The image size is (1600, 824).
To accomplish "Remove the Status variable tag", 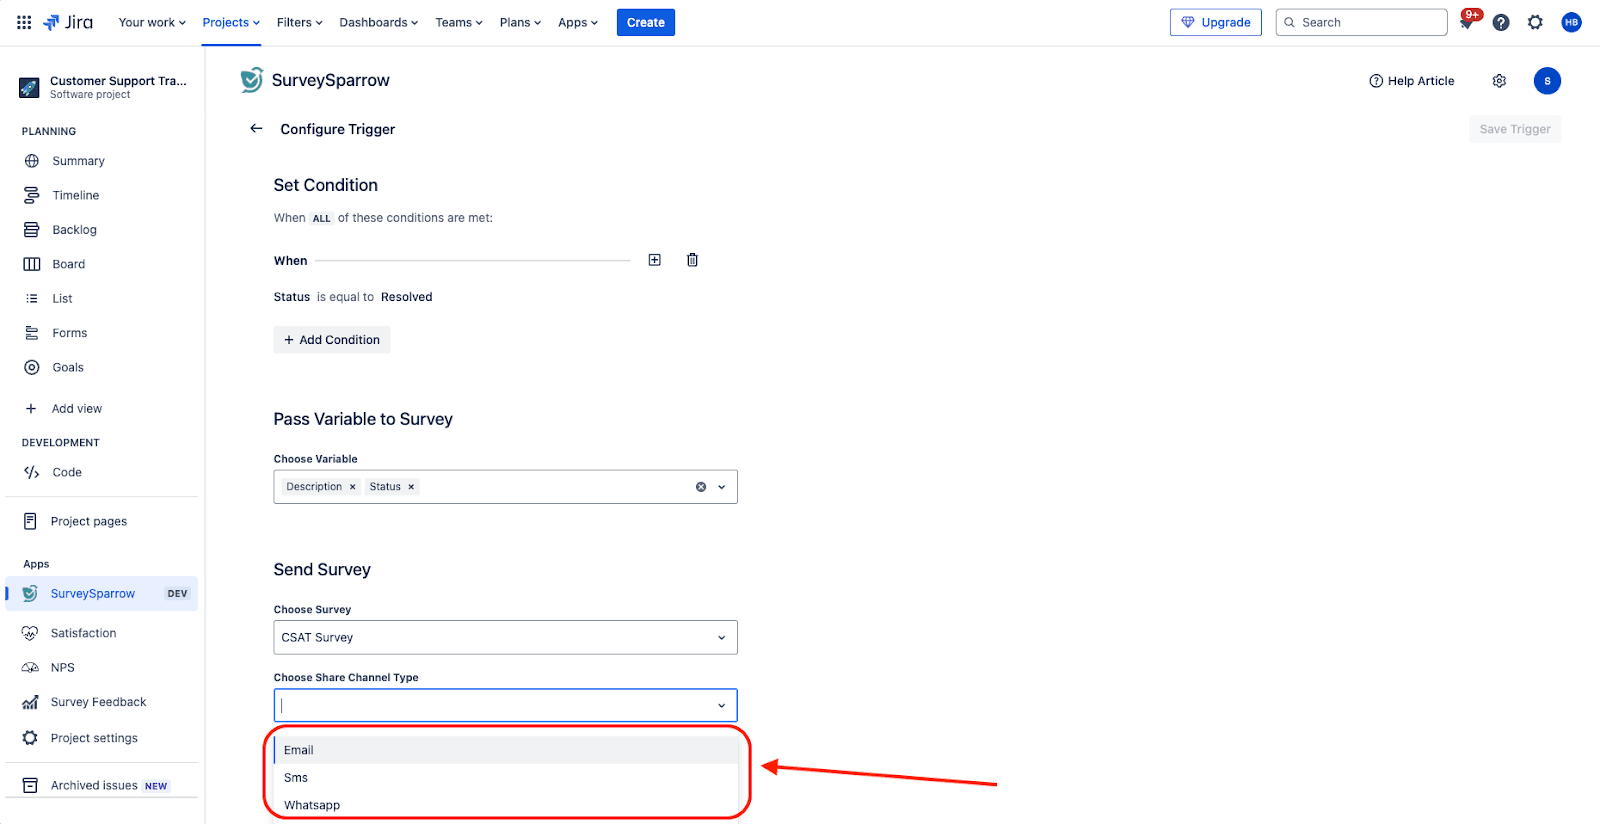I will click(x=411, y=487).
